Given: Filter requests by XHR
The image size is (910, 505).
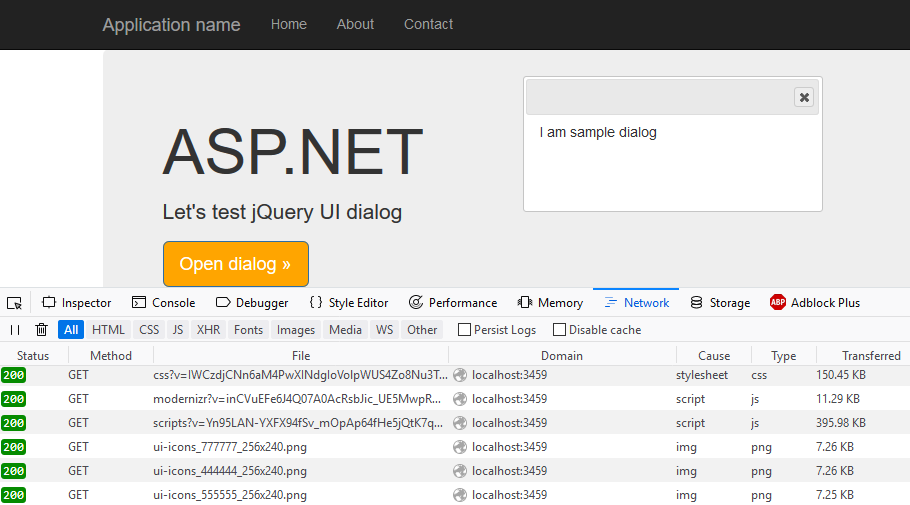Looking at the screenshot, I should point(208,330).
